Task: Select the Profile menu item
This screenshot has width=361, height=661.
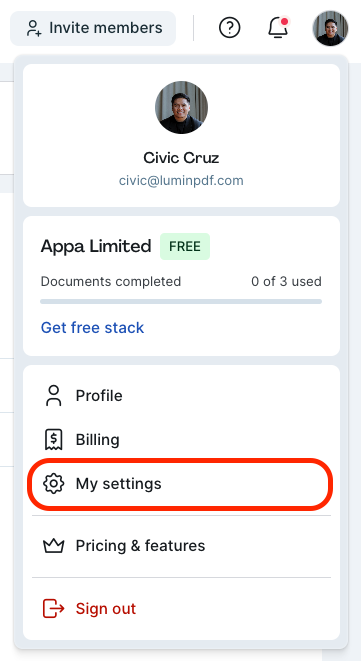Action: coord(181,395)
